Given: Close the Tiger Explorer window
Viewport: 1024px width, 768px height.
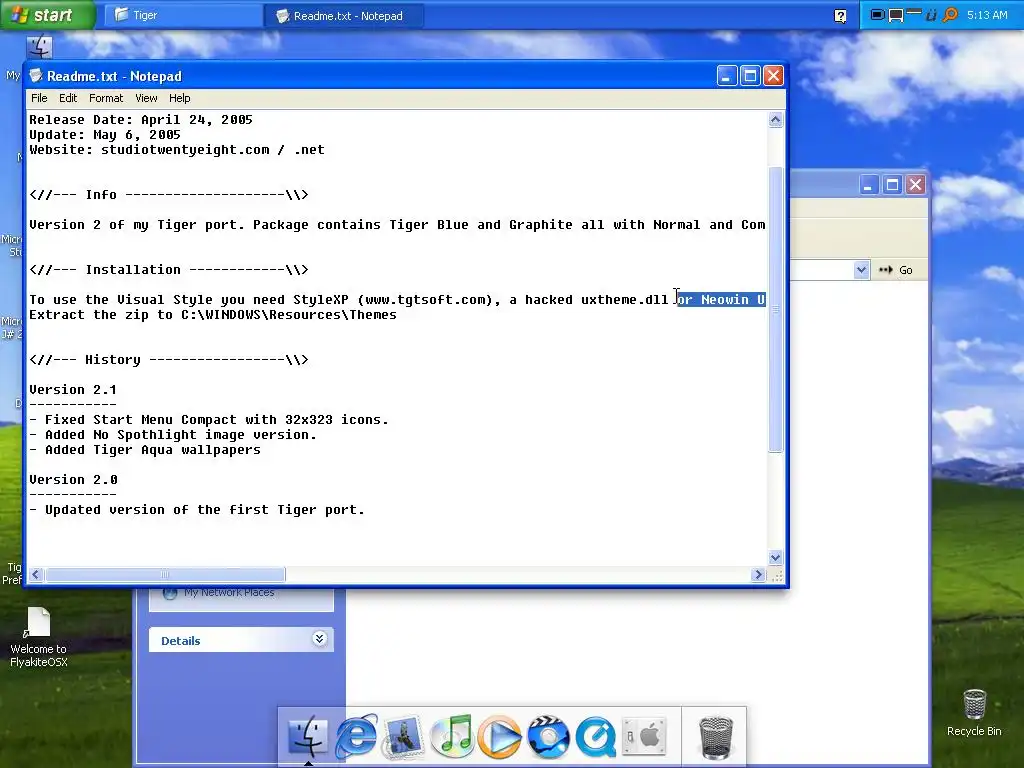Looking at the screenshot, I should click(x=916, y=185).
